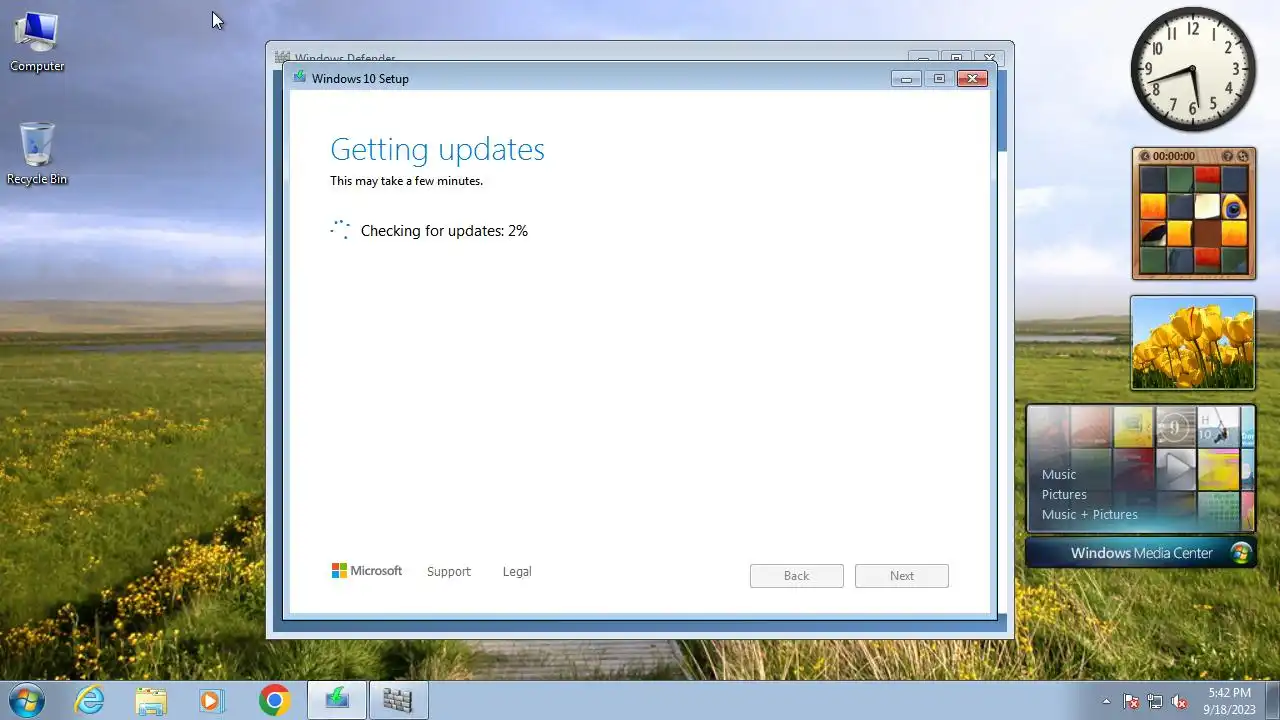Open Windows Explorer from the taskbar
Image resolution: width=1280 pixels, height=720 pixels.
151,700
